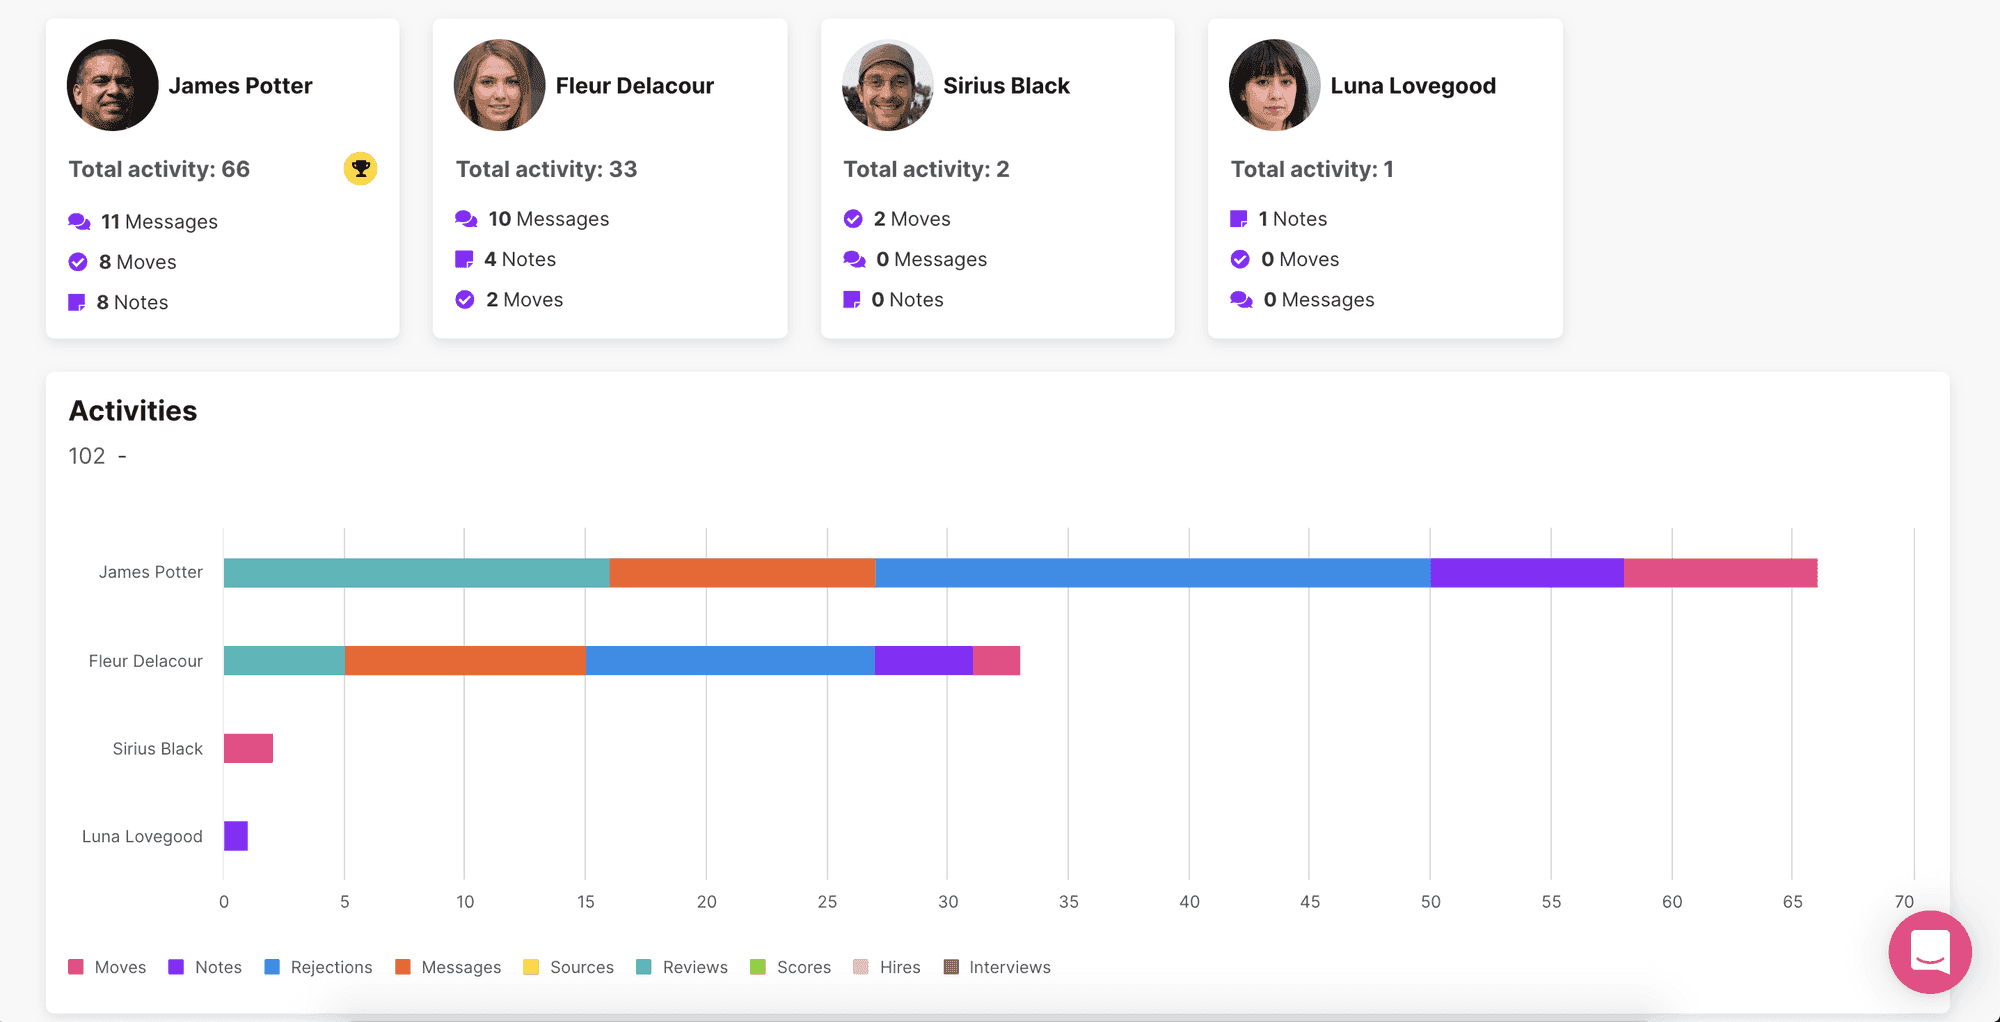Click Sources yellow legend swatch
2000x1022 pixels.
tap(531, 967)
